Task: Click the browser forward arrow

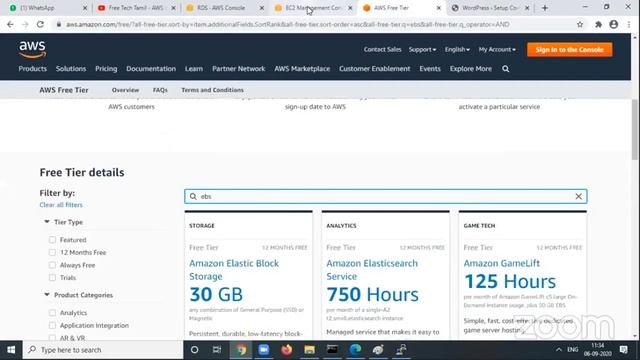Action: [25, 24]
